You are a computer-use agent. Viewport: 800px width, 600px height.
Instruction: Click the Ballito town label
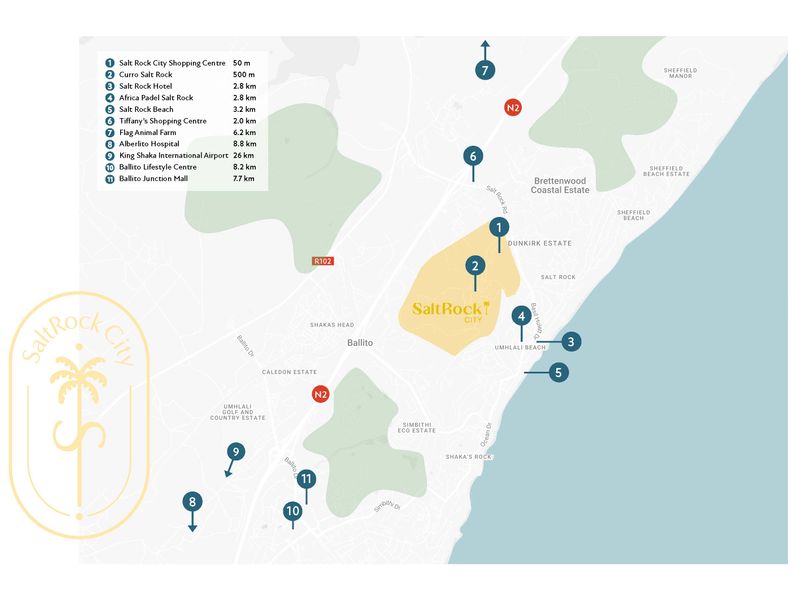coord(359,342)
